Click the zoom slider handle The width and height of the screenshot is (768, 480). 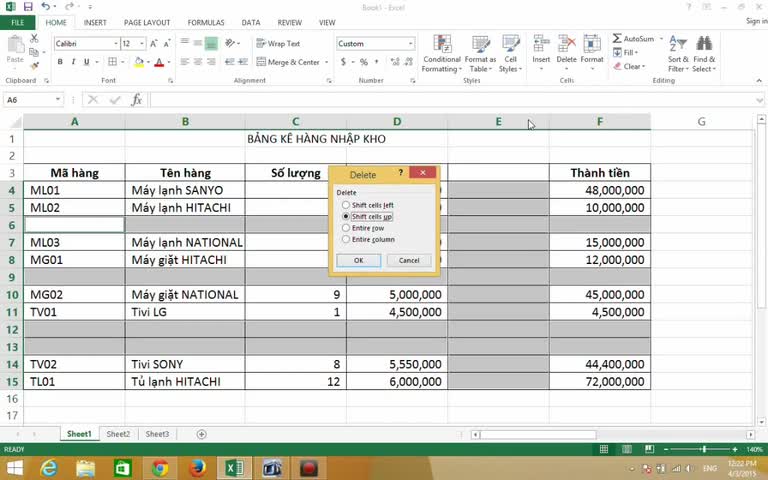click(704, 449)
